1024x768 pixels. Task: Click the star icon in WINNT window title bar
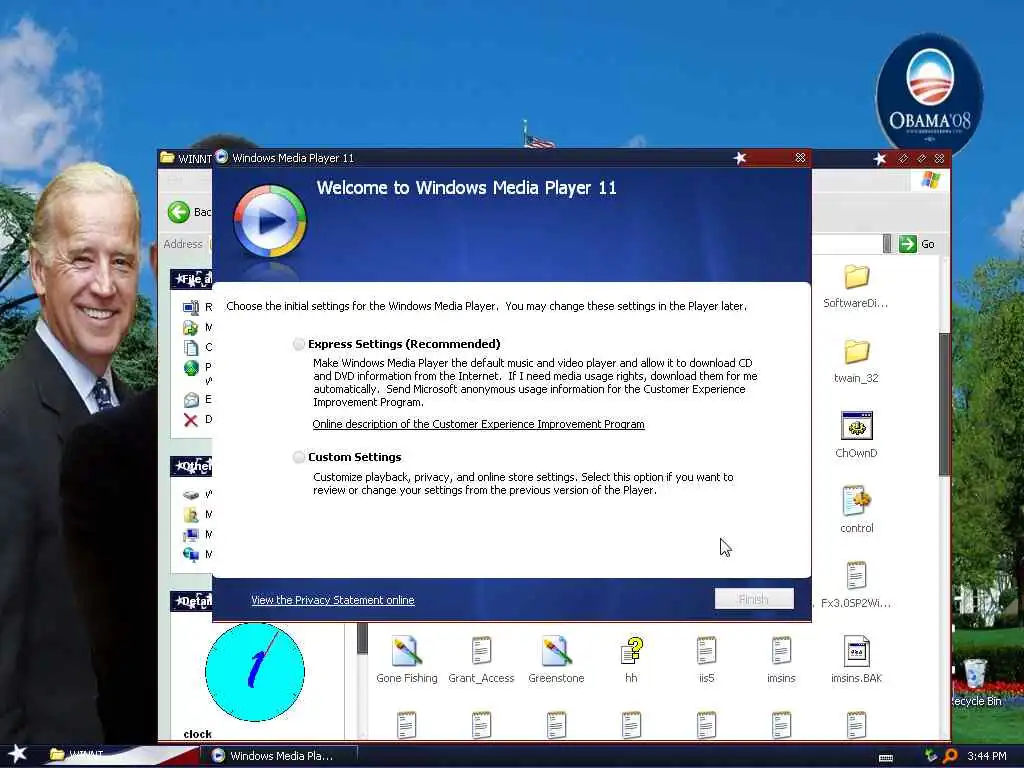tap(880, 158)
